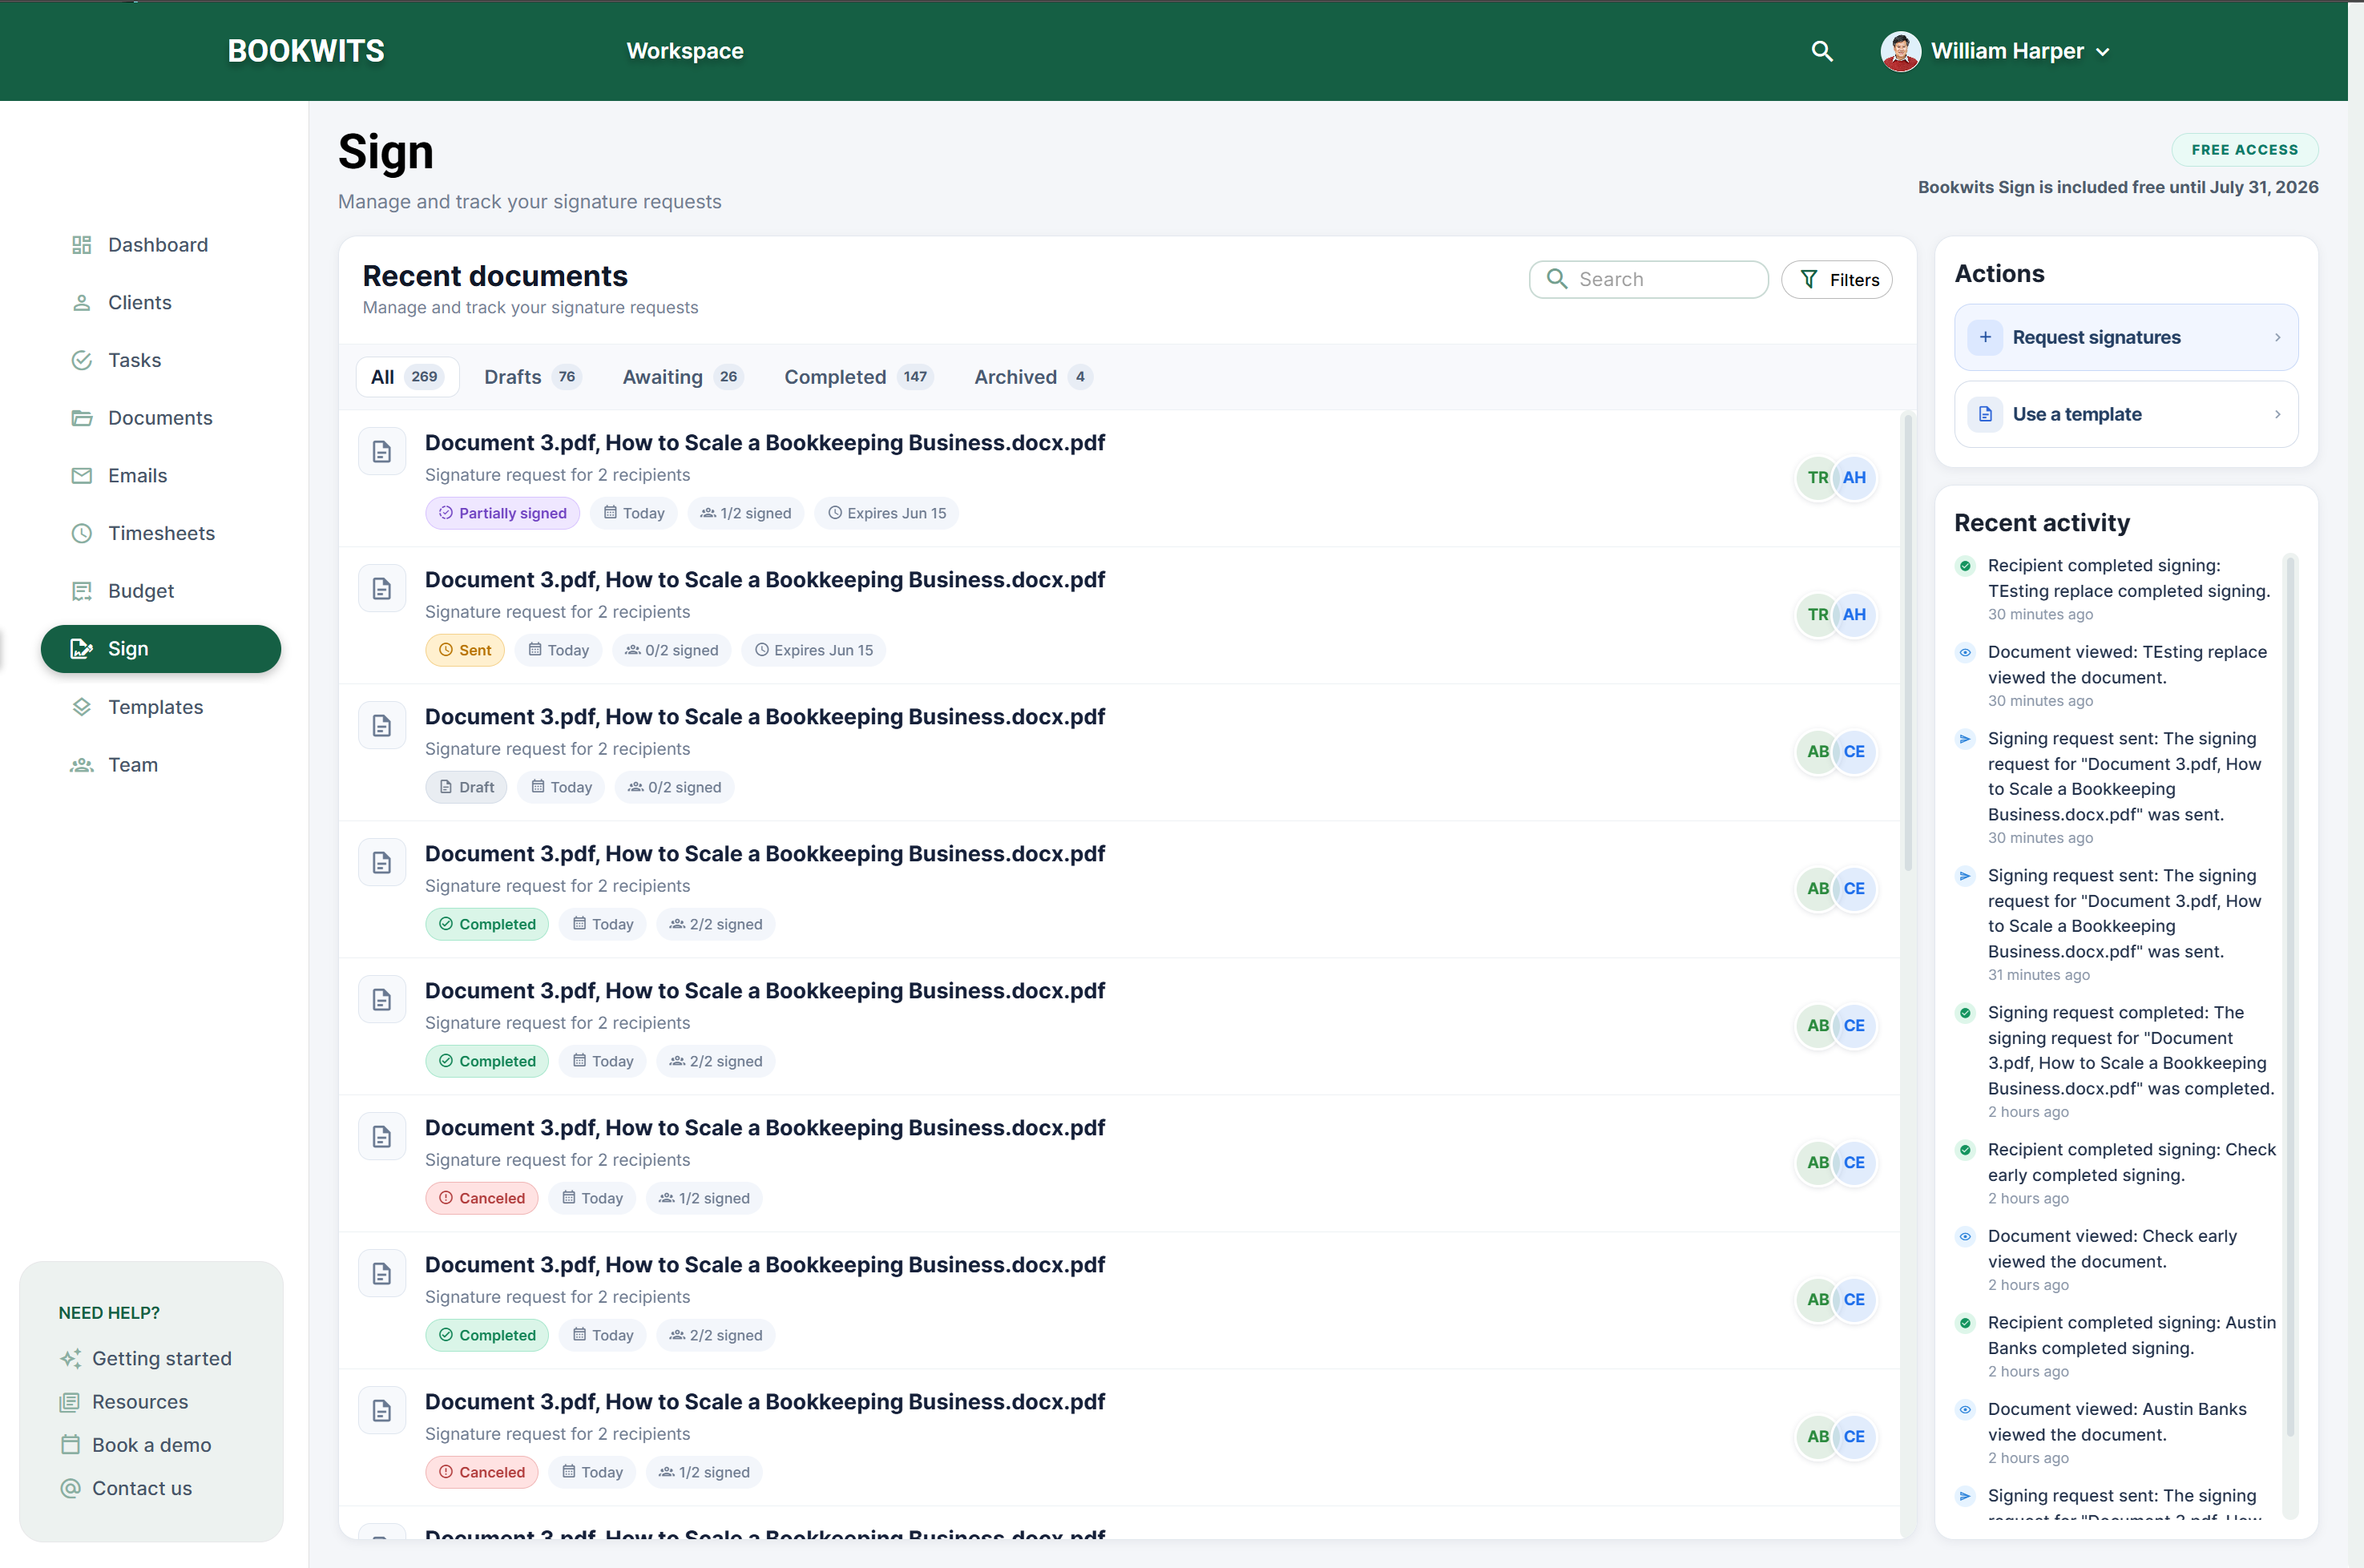Open the Partially signed document title
This screenshot has width=2364, height=1568.
(765, 443)
